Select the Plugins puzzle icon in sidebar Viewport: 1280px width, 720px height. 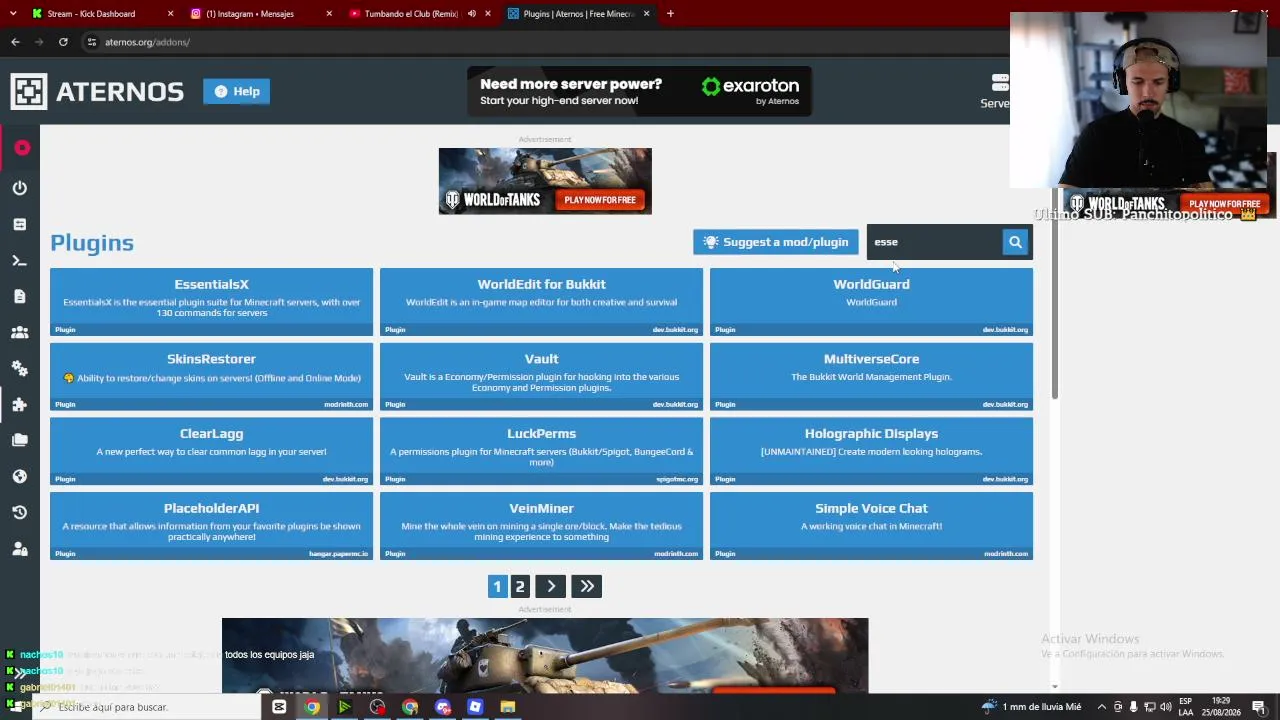(20, 404)
